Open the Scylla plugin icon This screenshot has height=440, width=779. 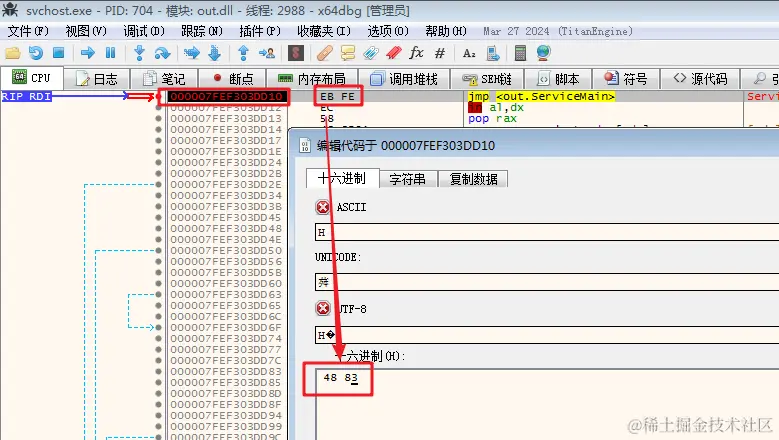tap(296, 53)
